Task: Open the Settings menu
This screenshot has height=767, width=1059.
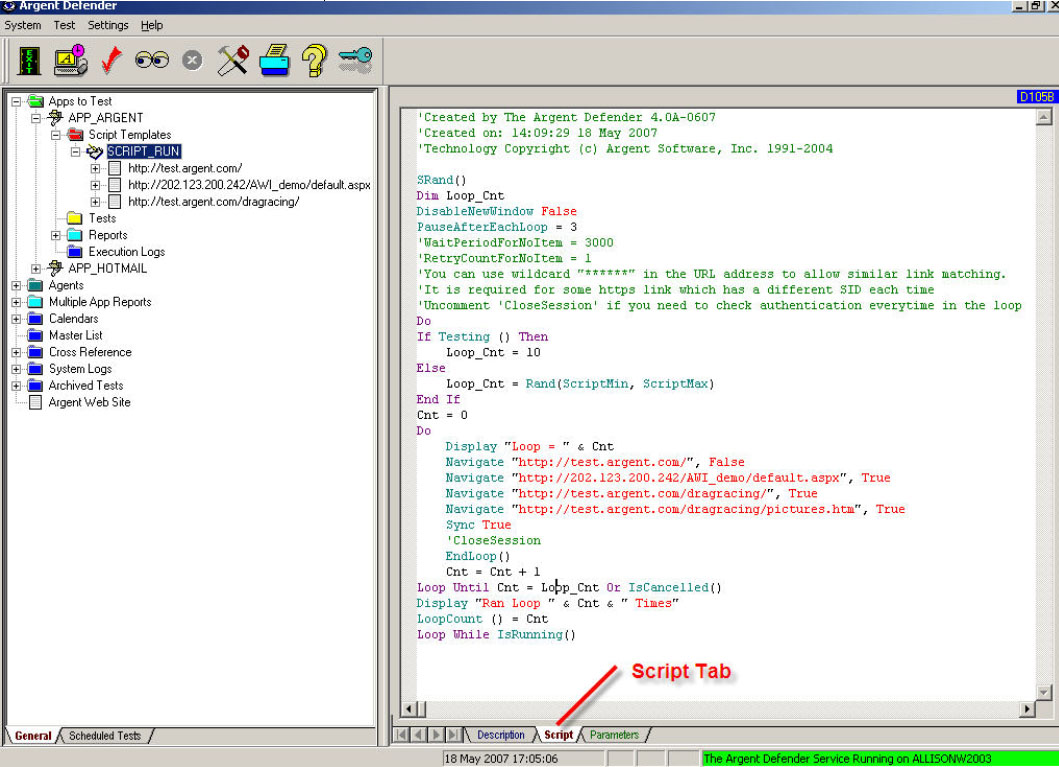Action: [x=108, y=25]
